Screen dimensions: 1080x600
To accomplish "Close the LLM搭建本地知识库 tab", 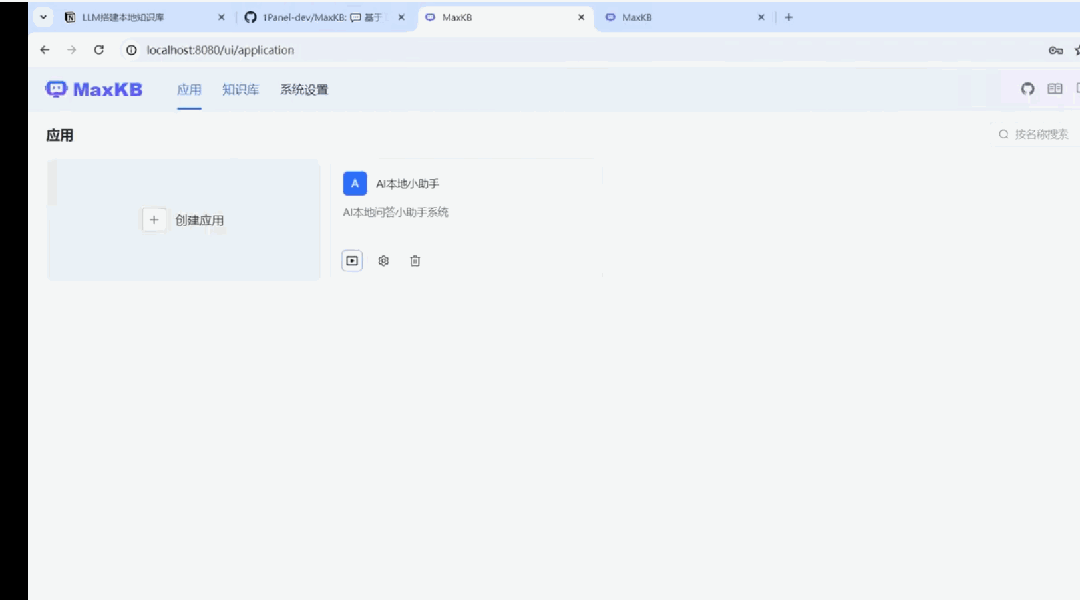I will point(221,17).
